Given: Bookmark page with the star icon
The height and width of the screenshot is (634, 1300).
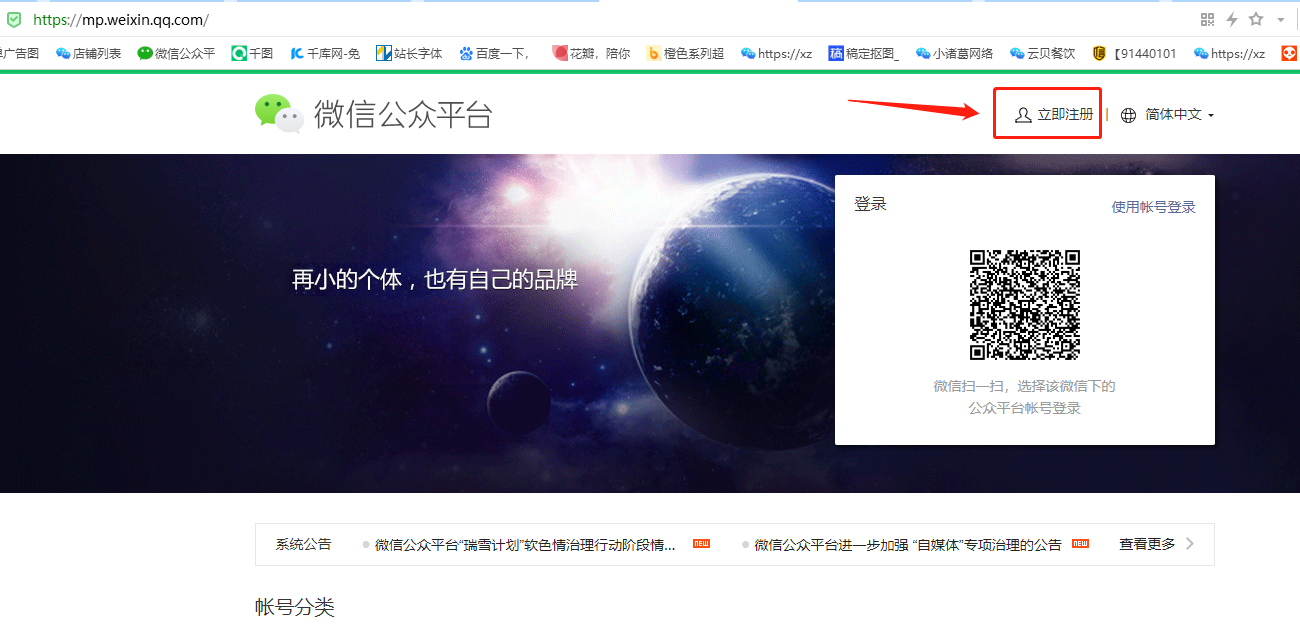Looking at the screenshot, I should point(1256,19).
